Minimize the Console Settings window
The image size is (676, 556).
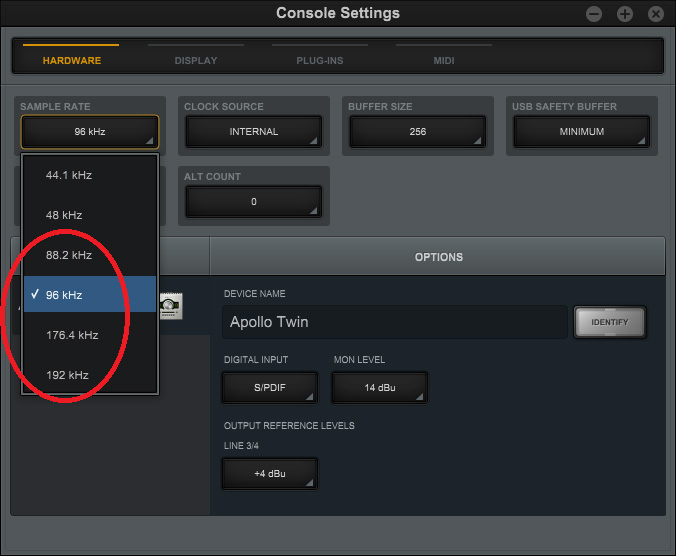pyautogui.click(x=594, y=14)
